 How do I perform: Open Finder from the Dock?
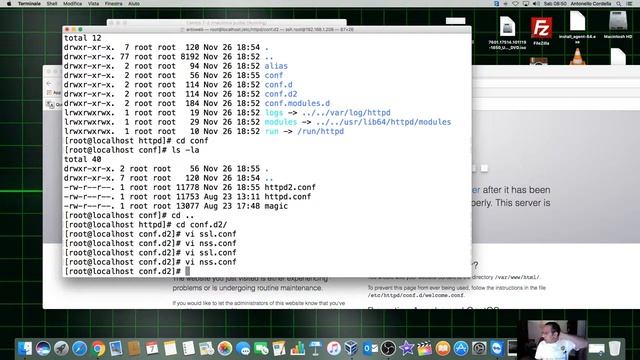click(25, 348)
